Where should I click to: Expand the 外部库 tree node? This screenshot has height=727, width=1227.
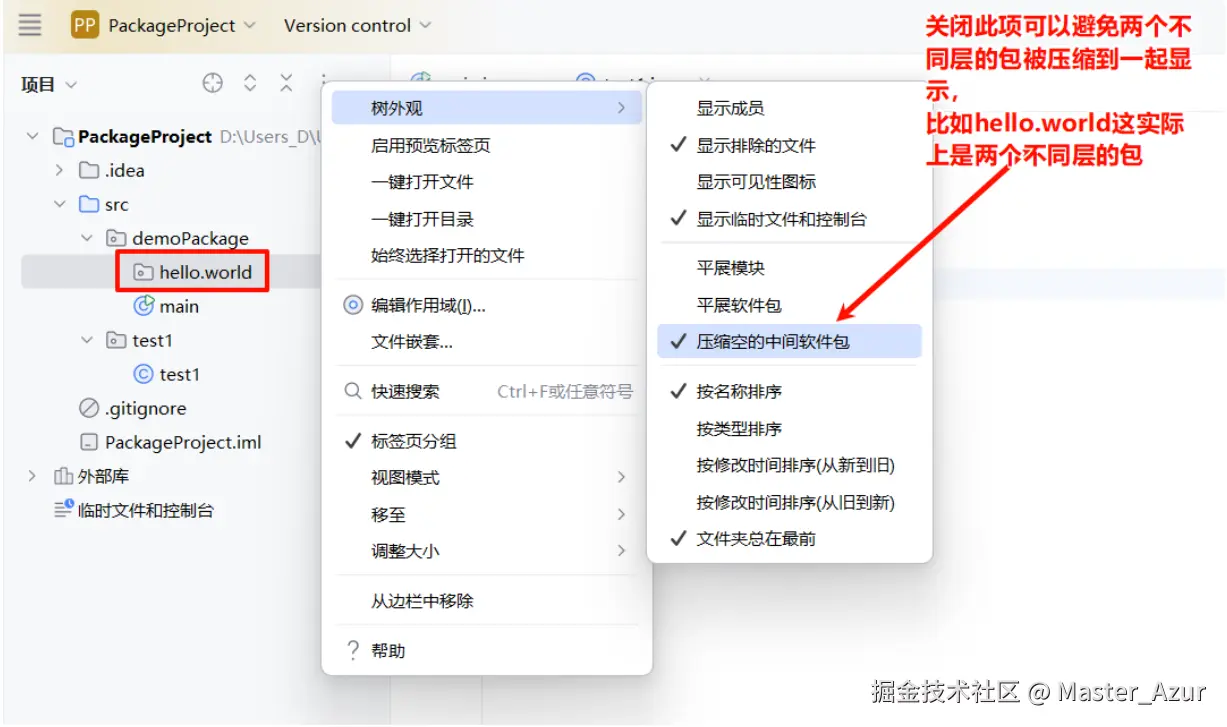point(32,476)
